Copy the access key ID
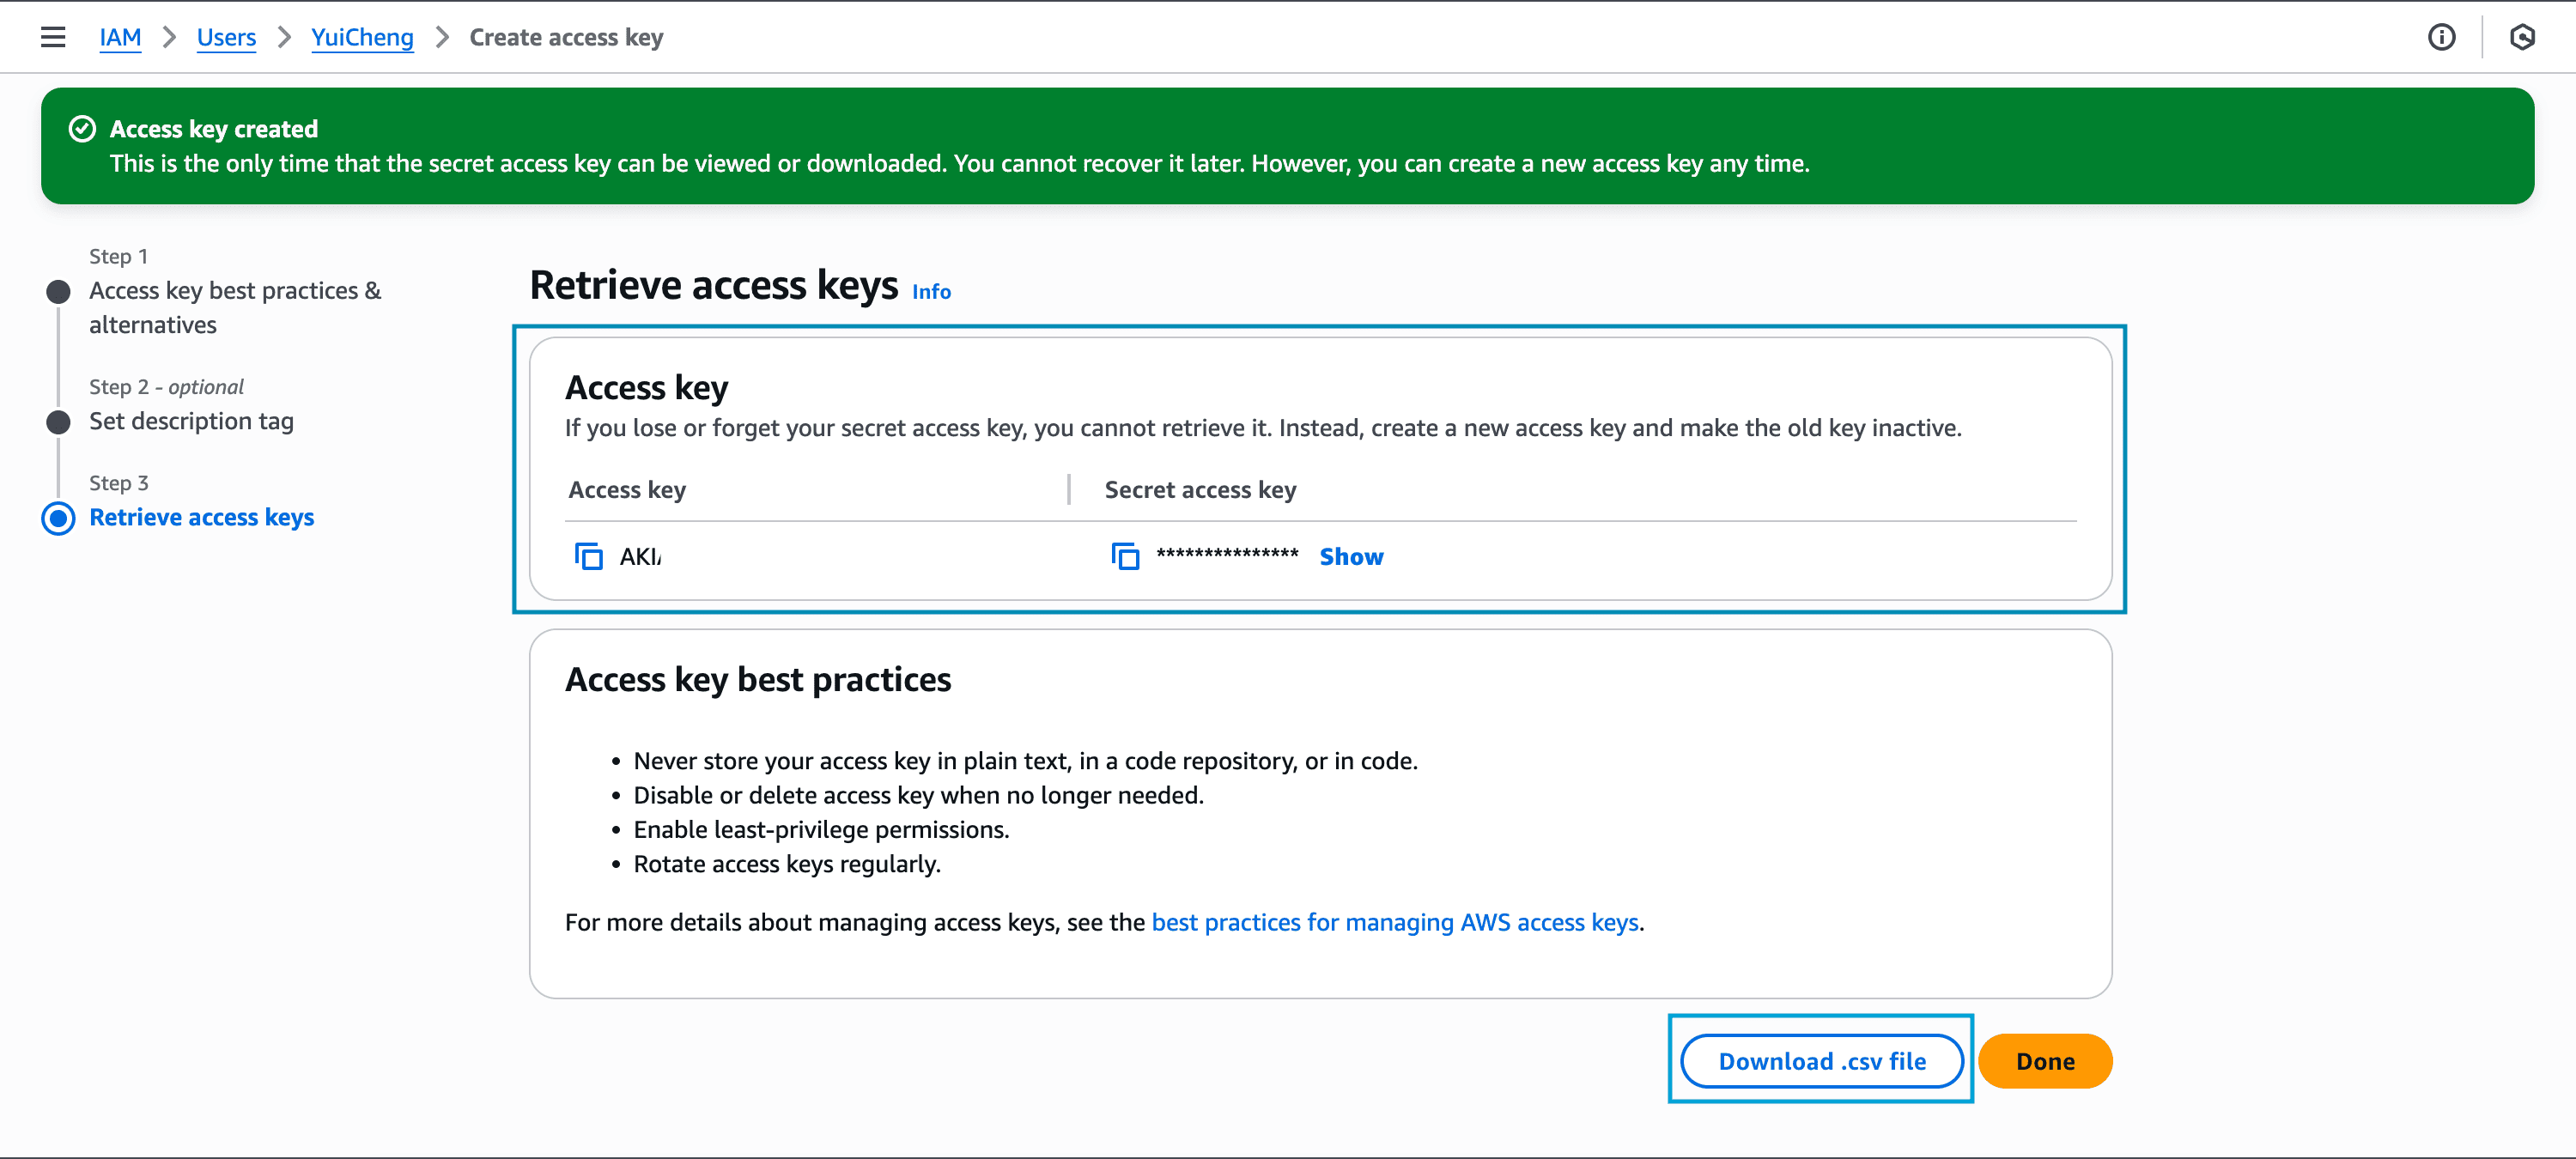 (x=588, y=556)
